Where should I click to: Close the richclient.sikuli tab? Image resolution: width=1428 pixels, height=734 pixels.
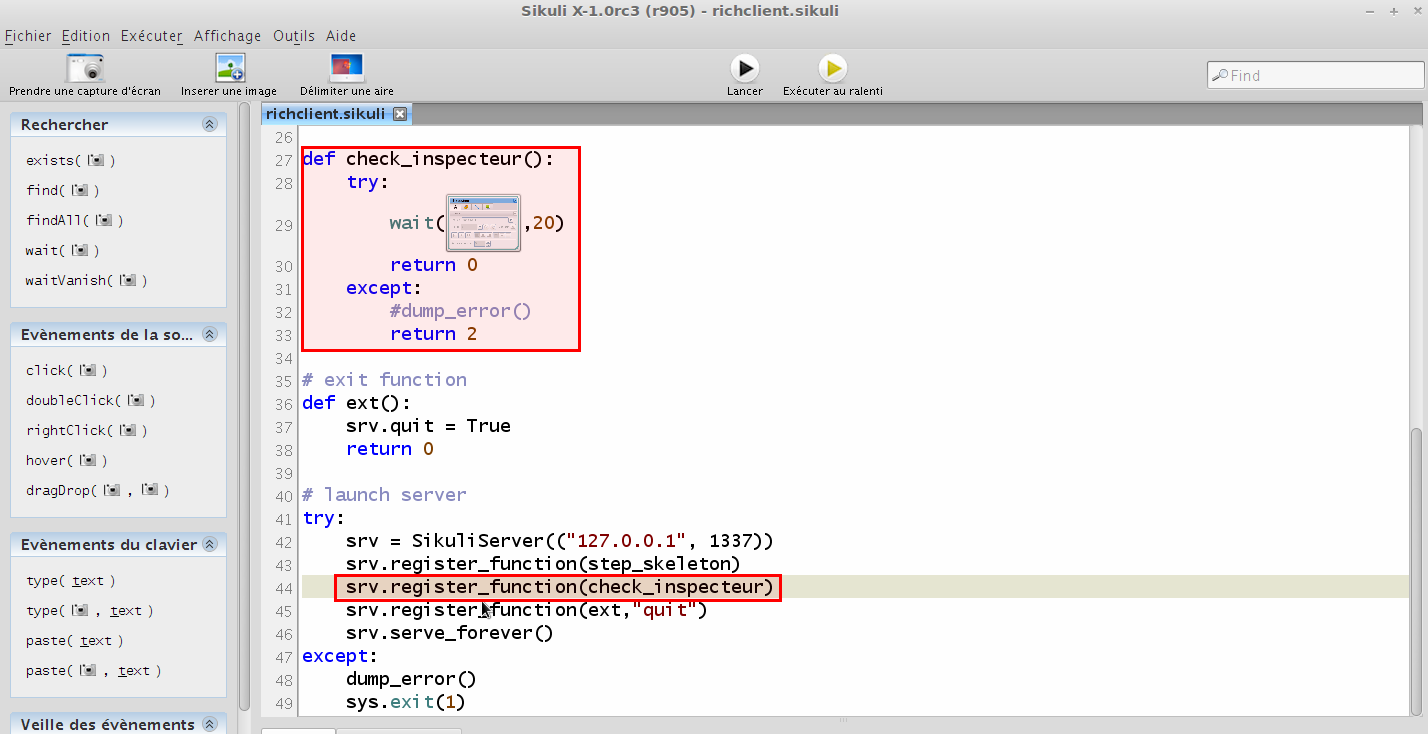pos(400,114)
